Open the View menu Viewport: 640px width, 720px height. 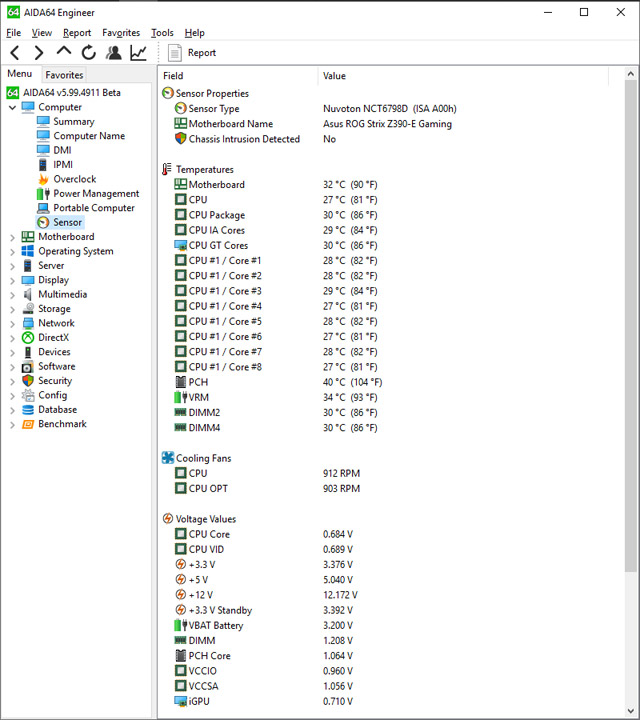pos(41,33)
